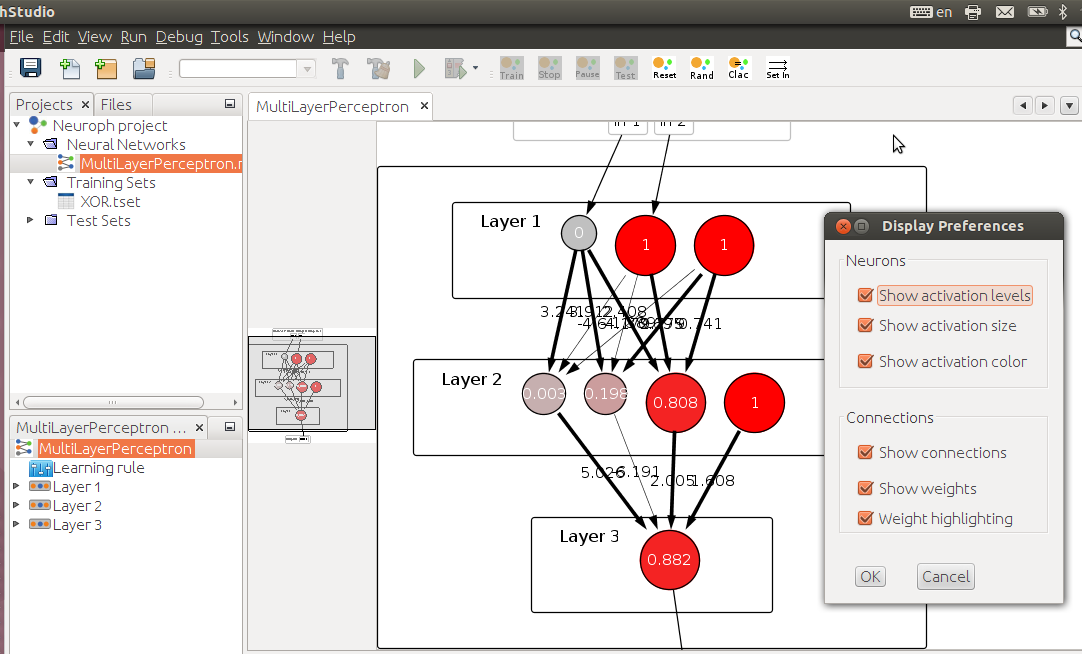Collapse the Training Sets node
This screenshot has width=1082, height=654.
click(x=30, y=182)
